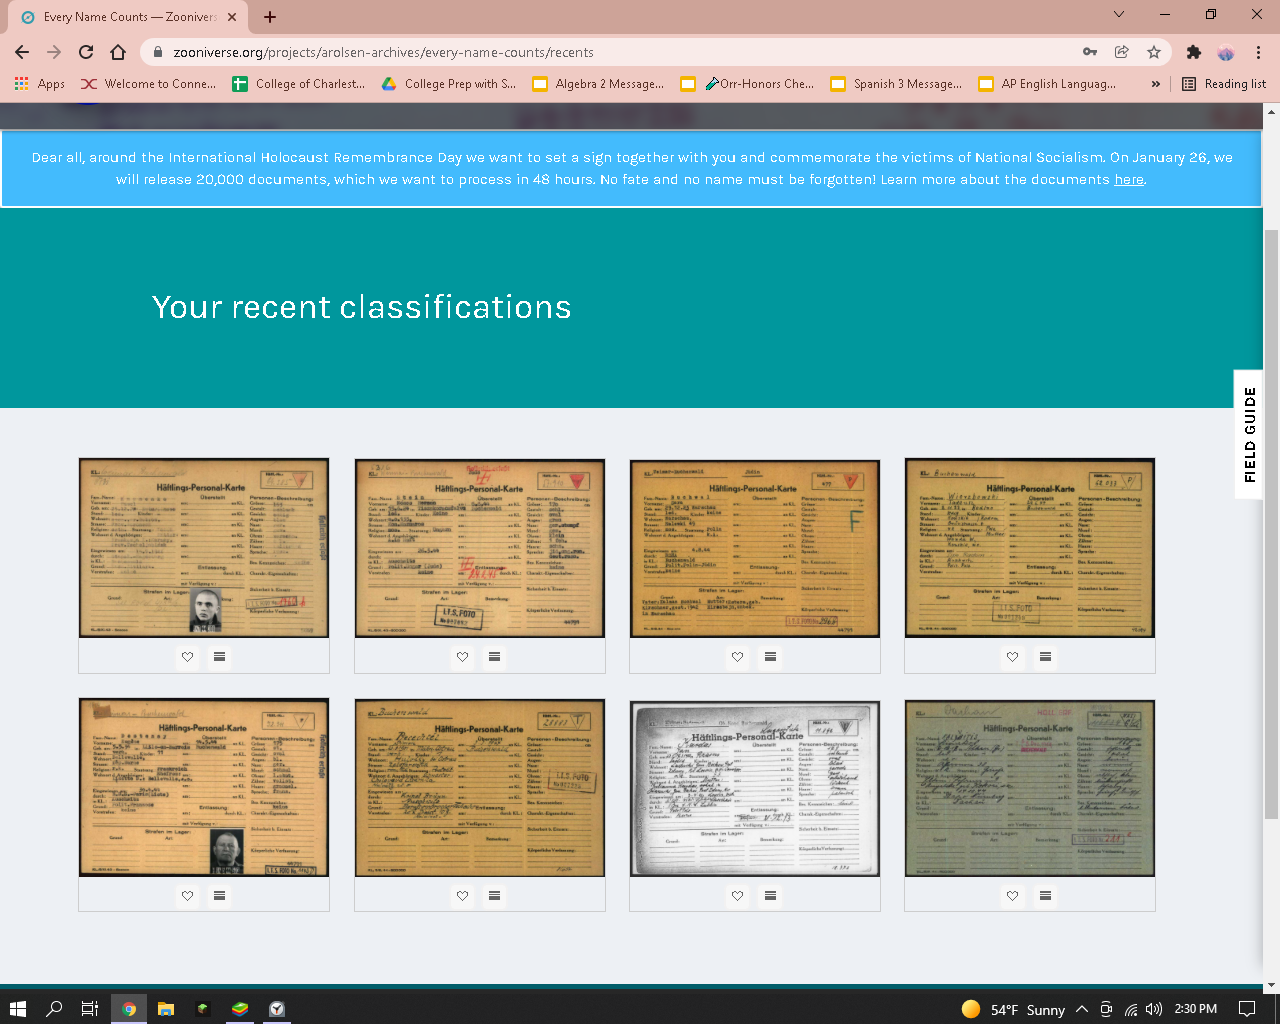Add the black-and-white card to a collection
This screenshot has height=1024, width=1280.
770,896
